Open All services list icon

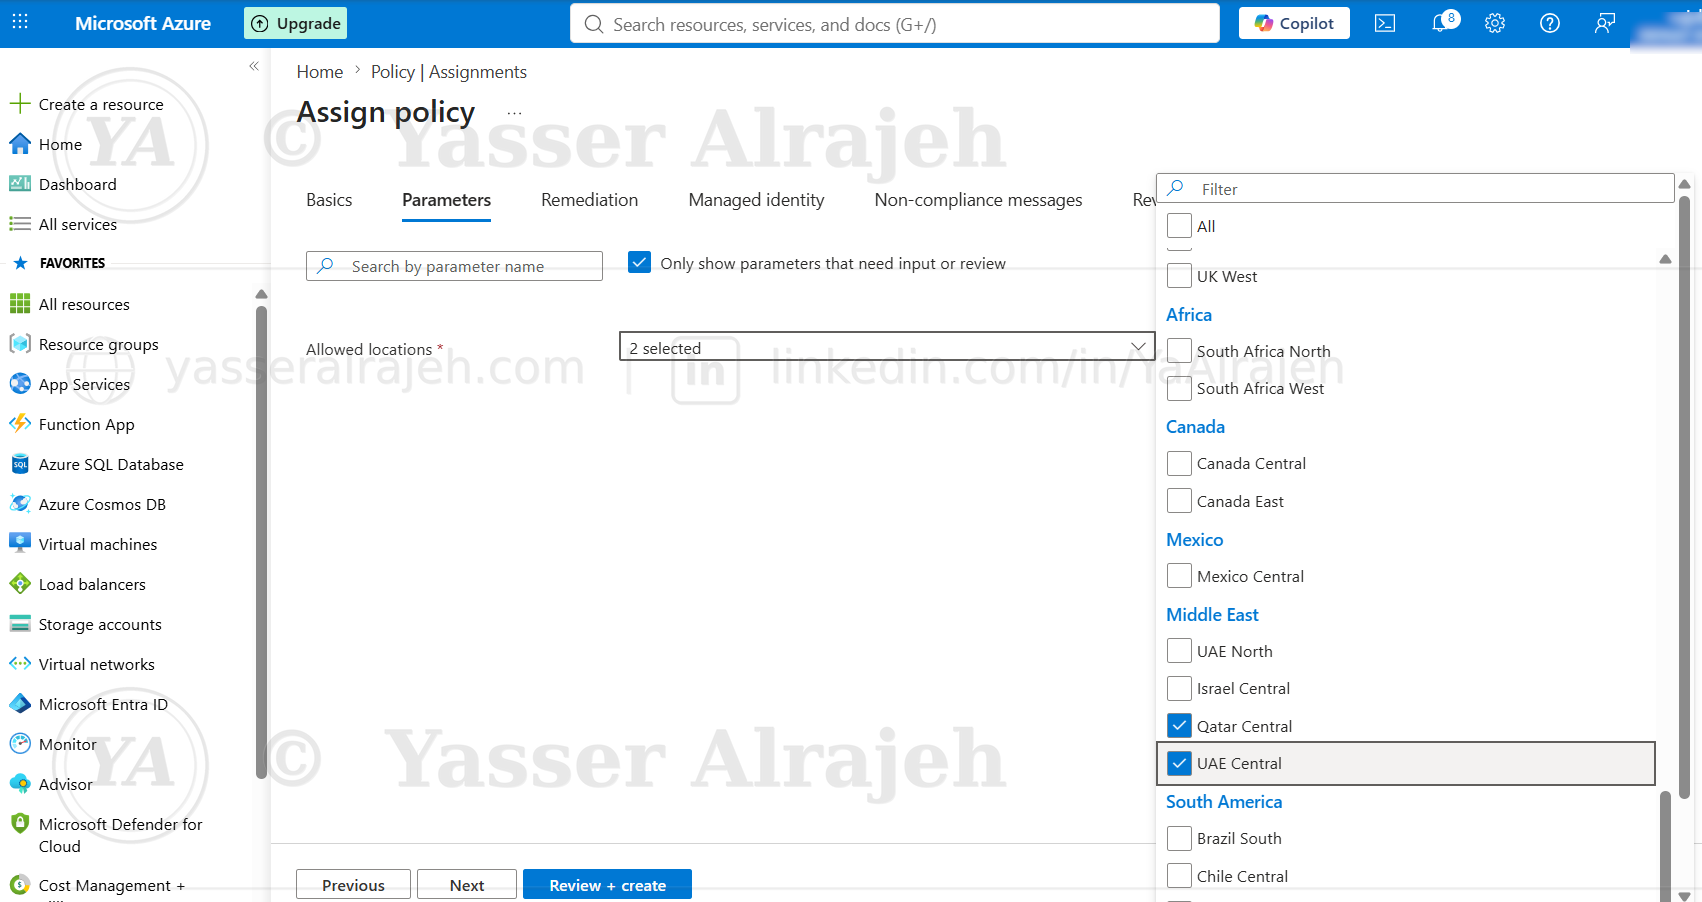click(20, 224)
